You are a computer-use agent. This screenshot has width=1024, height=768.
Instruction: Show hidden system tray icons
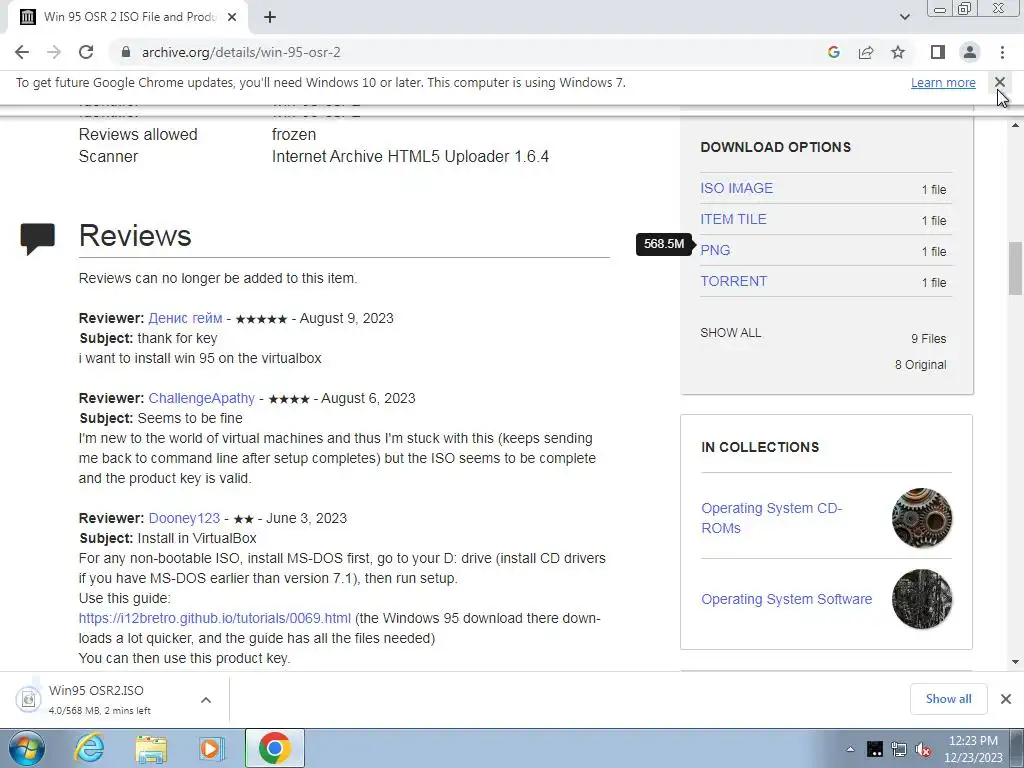pos(850,749)
